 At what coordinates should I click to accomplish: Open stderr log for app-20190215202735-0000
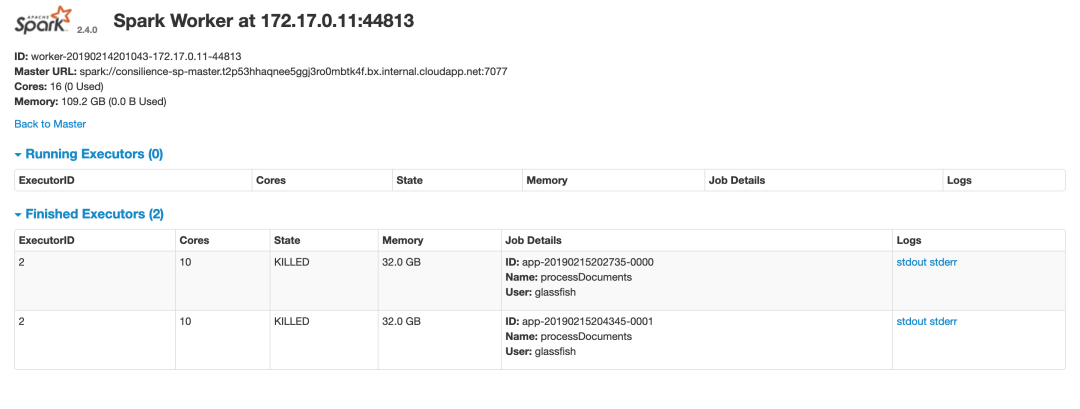click(x=944, y=262)
